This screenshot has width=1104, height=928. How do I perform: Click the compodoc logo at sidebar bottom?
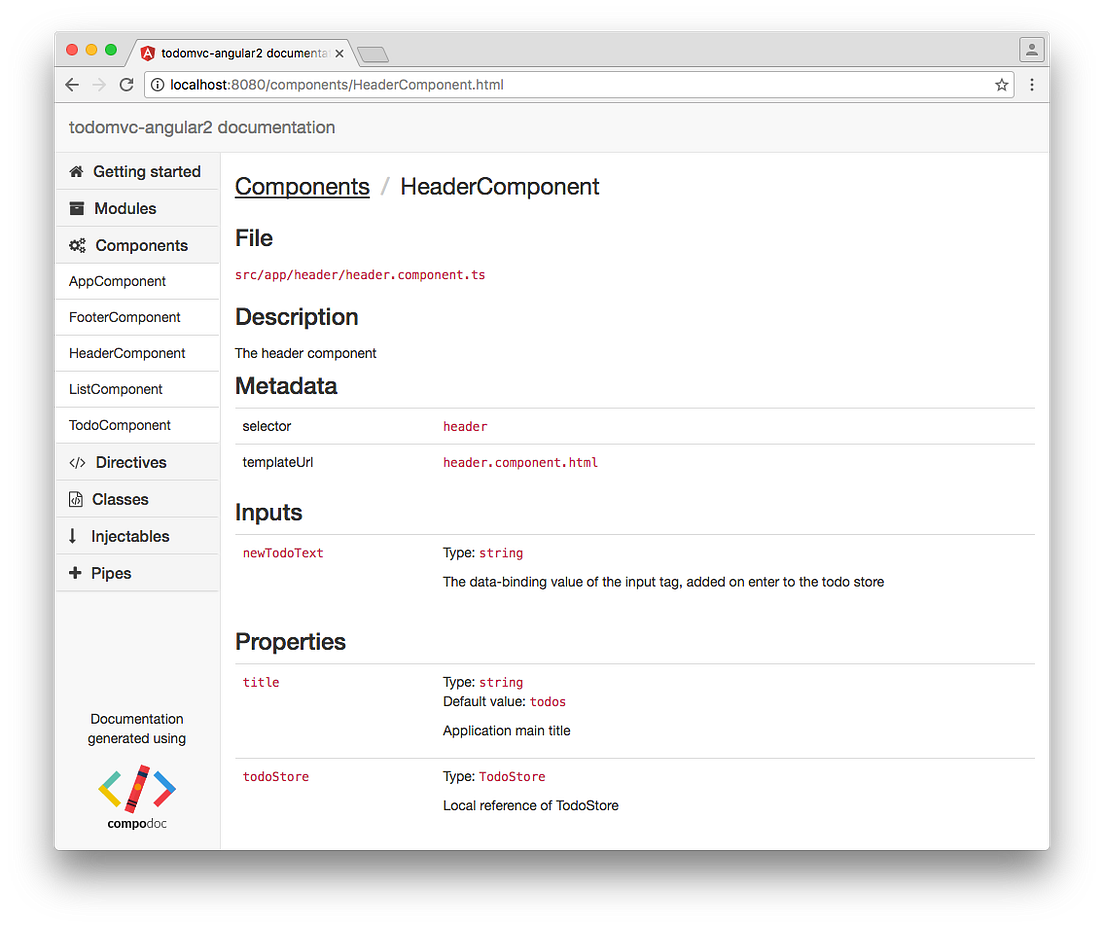(x=137, y=790)
